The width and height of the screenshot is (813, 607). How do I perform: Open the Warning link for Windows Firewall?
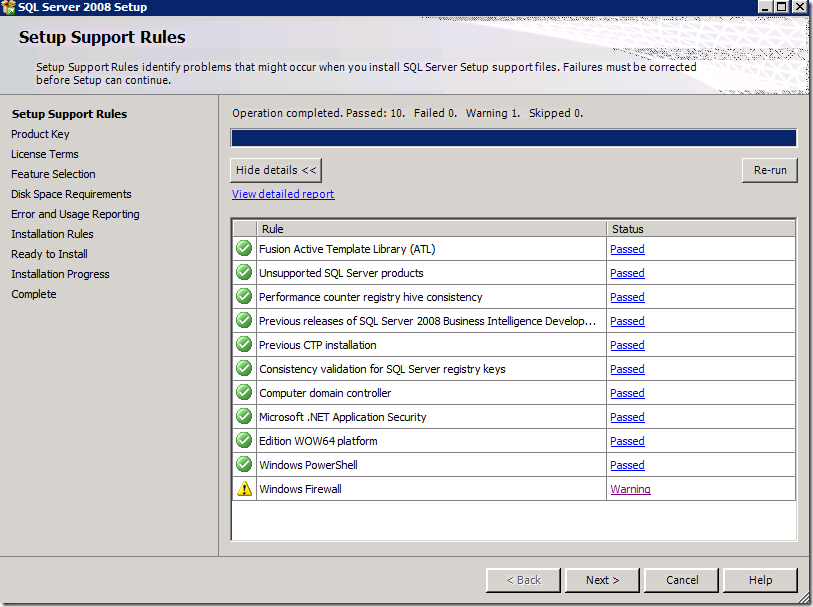[x=630, y=489]
